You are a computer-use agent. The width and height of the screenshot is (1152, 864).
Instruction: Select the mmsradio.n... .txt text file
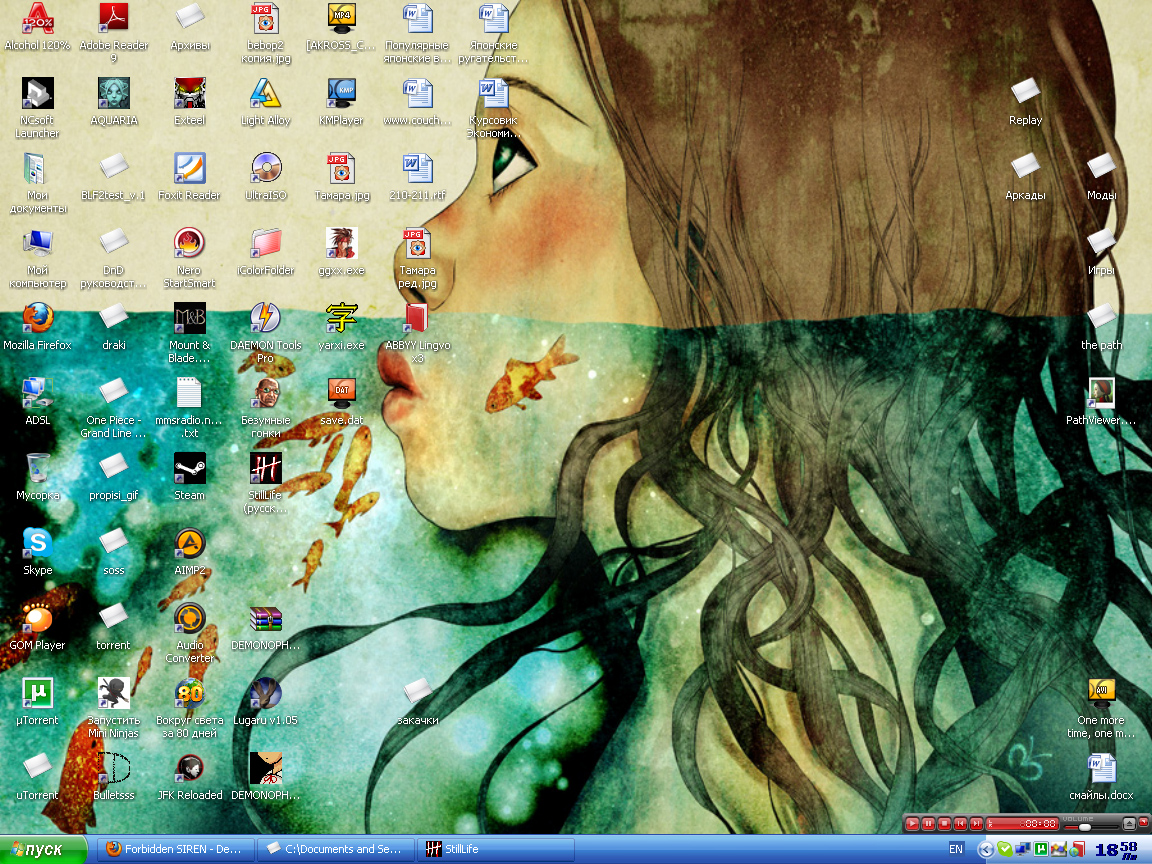[190, 408]
